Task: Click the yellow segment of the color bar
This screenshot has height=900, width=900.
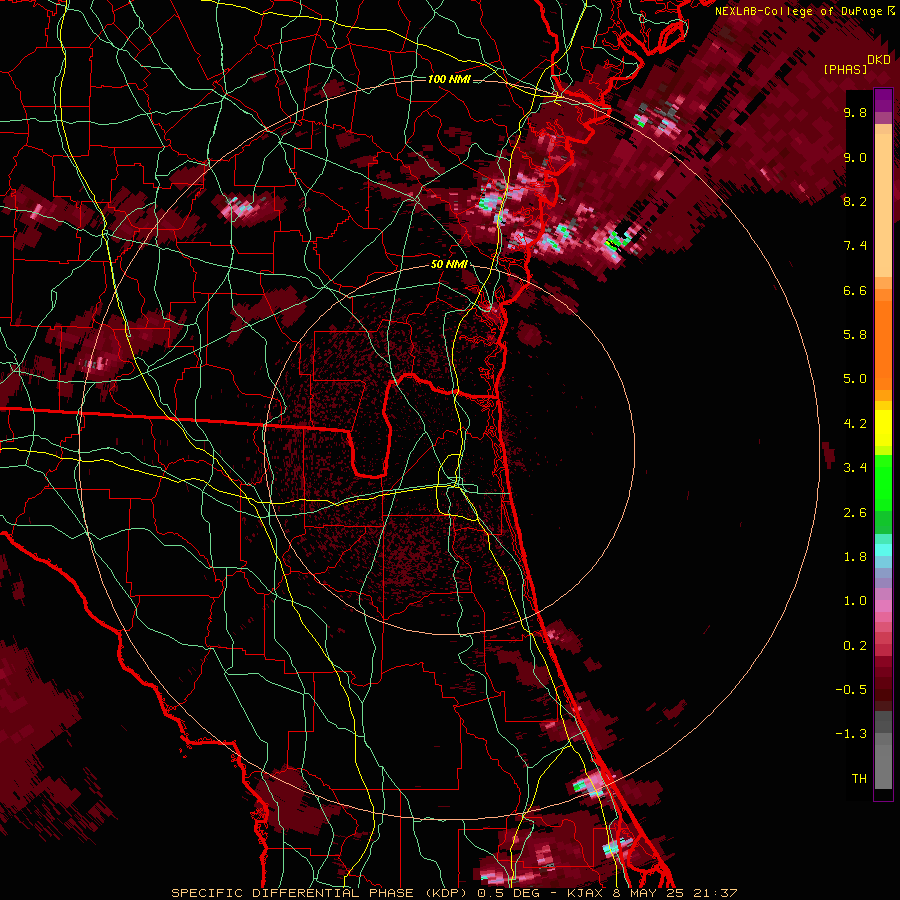Action: click(883, 428)
